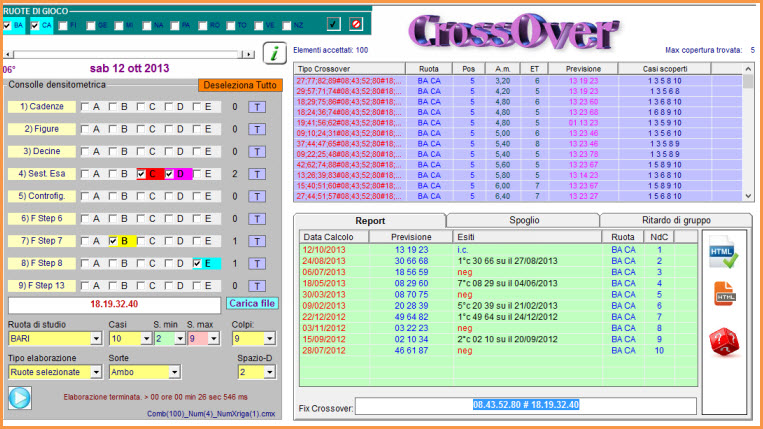Switch to the Spoglio tab

pyautogui.click(x=524, y=220)
